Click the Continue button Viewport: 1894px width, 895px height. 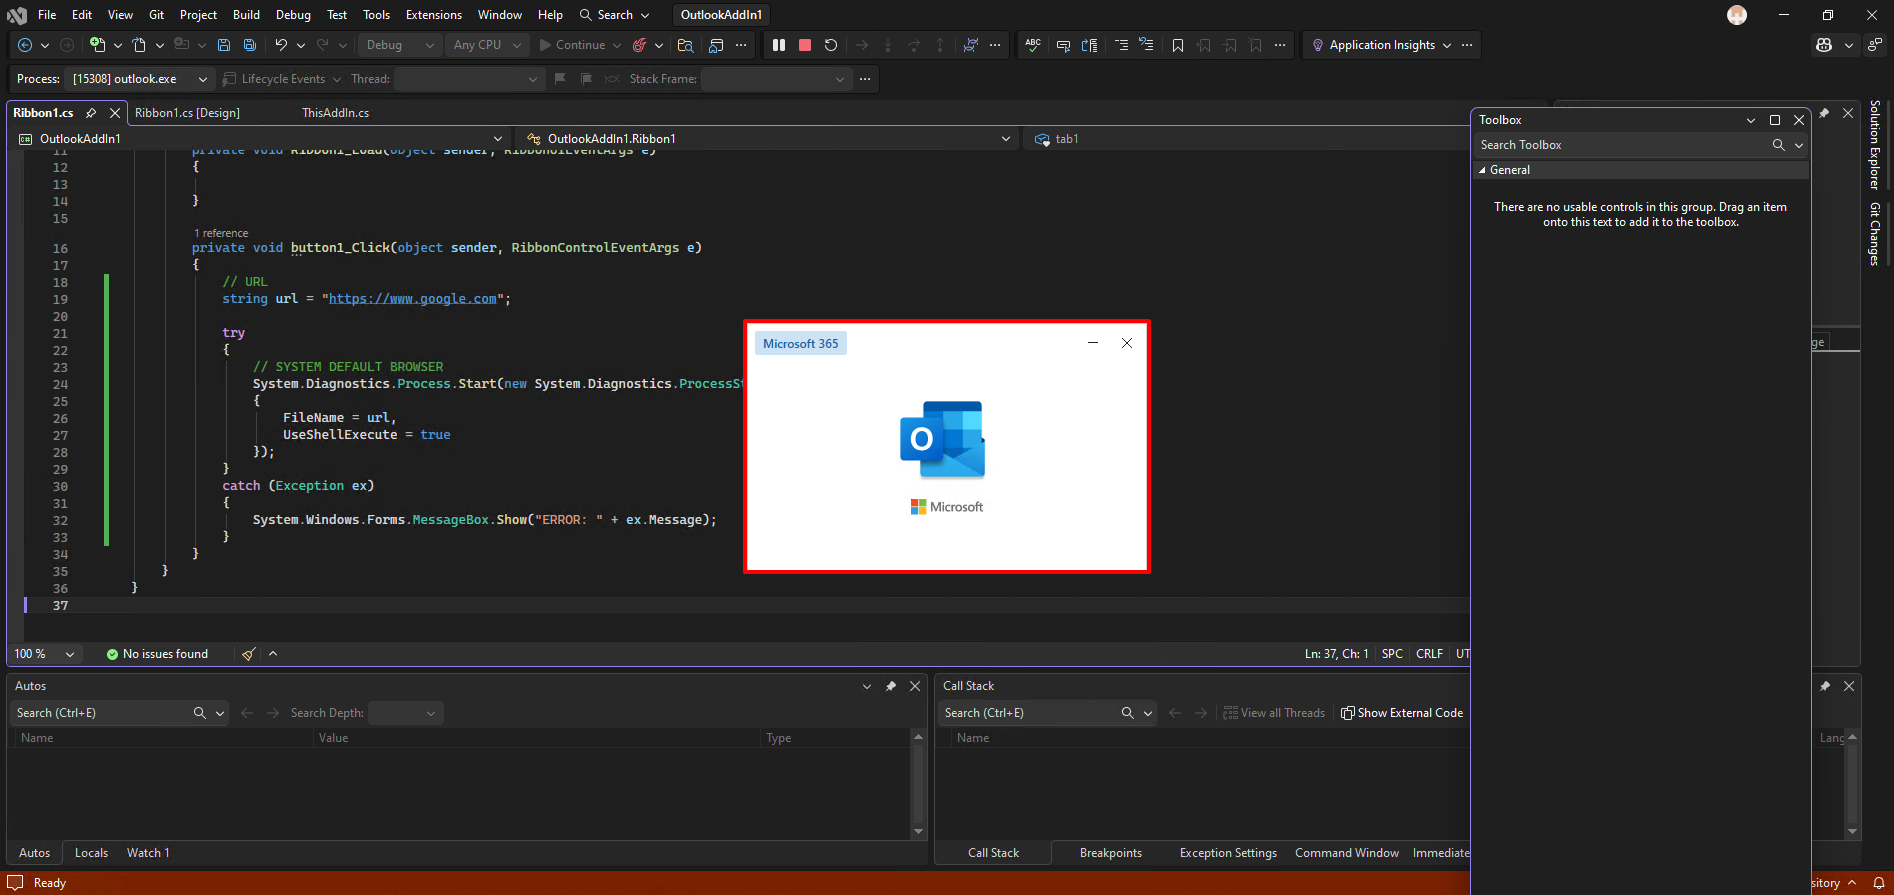(572, 45)
